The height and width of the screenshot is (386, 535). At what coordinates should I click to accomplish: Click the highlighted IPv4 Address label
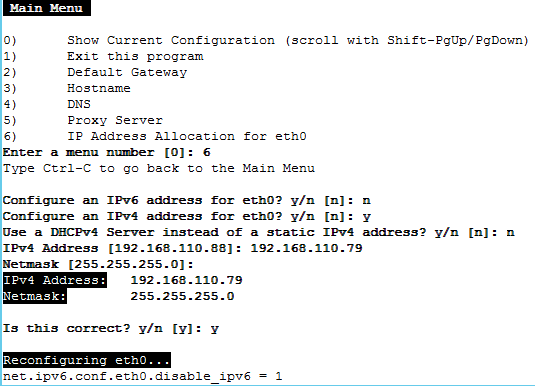tap(55, 280)
